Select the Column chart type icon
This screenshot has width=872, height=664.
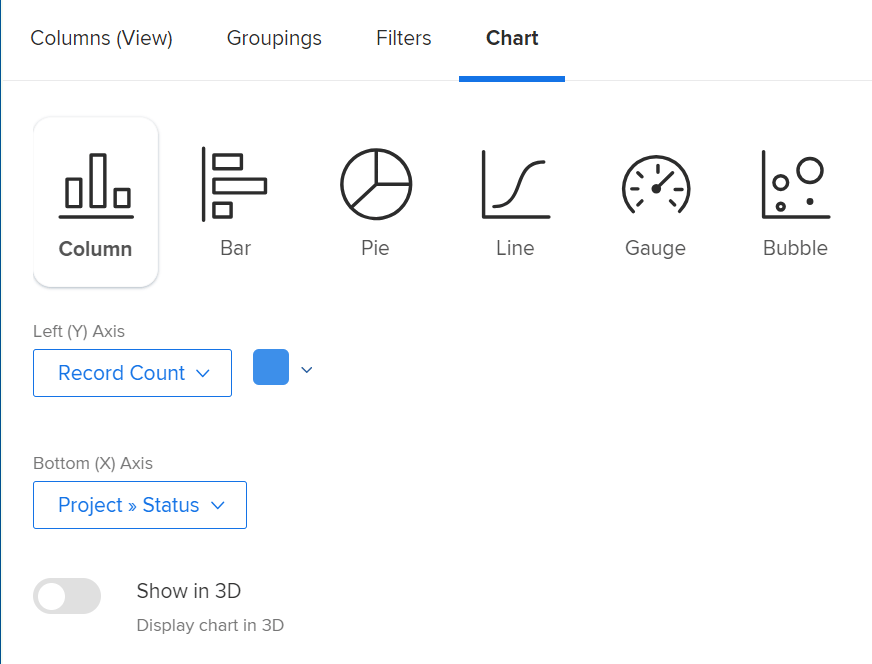tap(95, 185)
